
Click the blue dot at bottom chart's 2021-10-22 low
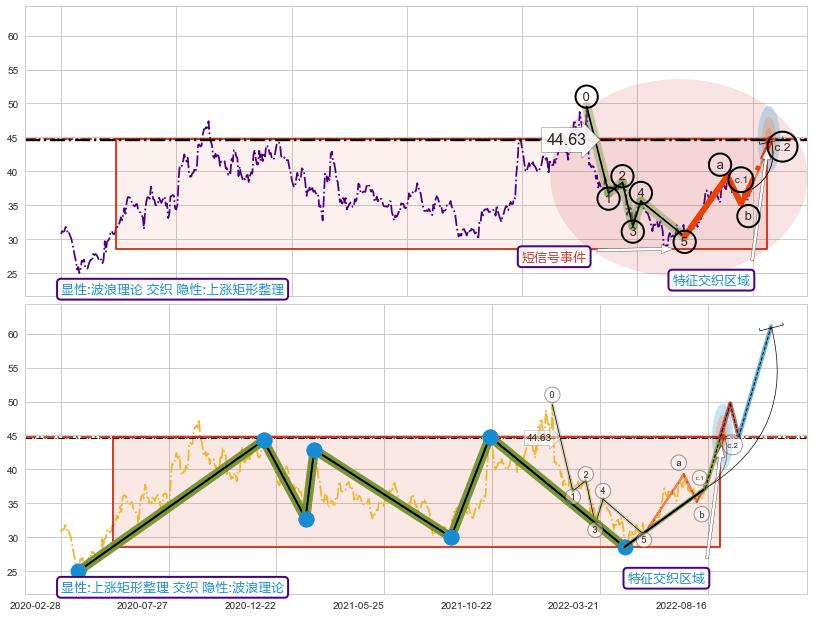(451, 537)
